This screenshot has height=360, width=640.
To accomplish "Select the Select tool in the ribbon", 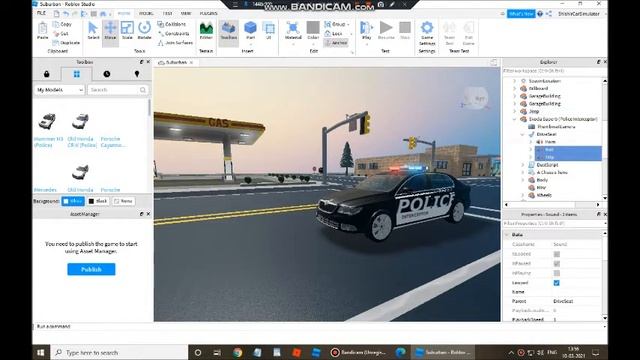I will point(93,31).
